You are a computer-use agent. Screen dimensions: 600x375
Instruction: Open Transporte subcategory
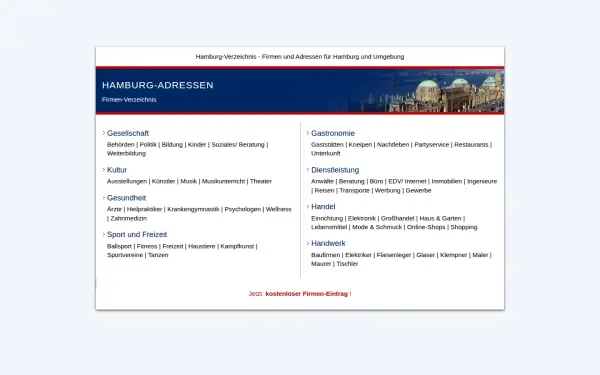pos(354,191)
